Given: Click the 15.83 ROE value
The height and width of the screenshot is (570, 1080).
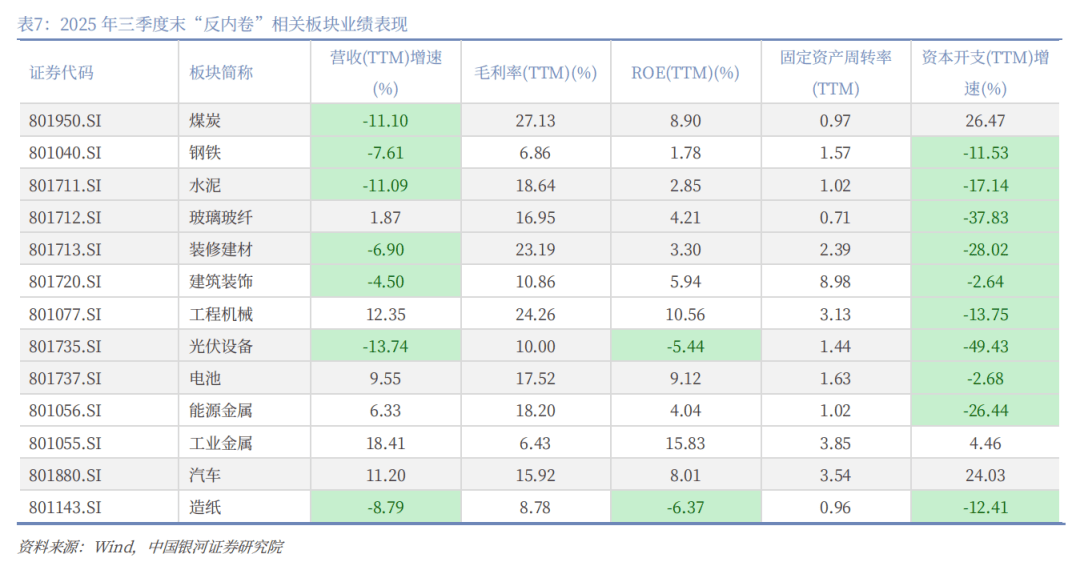Looking at the screenshot, I should point(685,443).
